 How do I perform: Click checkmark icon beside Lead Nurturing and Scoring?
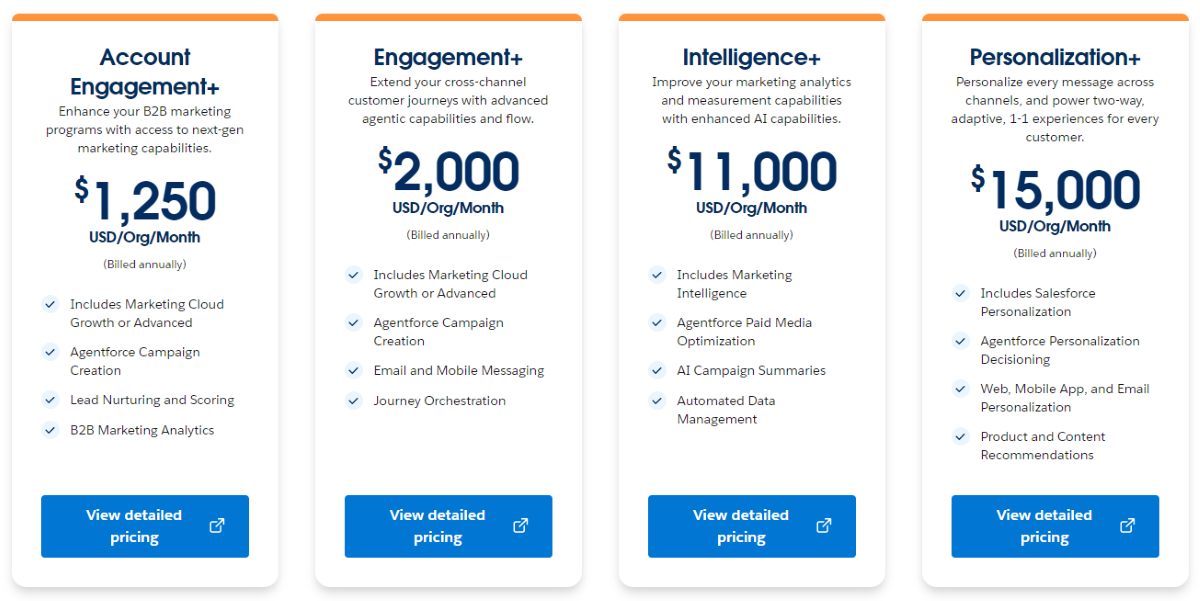coord(50,400)
